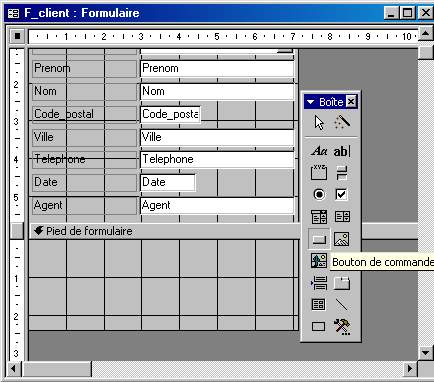434x382 pixels.
Task: Click the Code_postal text box field
Action: coord(170,114)
